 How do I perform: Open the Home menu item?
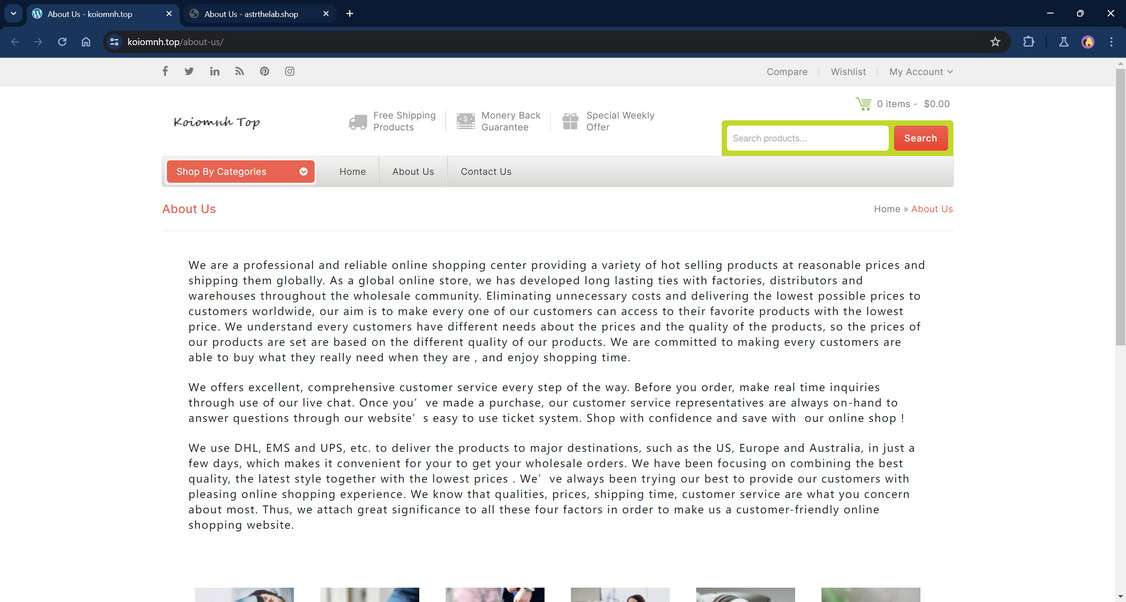coord(353,172)
